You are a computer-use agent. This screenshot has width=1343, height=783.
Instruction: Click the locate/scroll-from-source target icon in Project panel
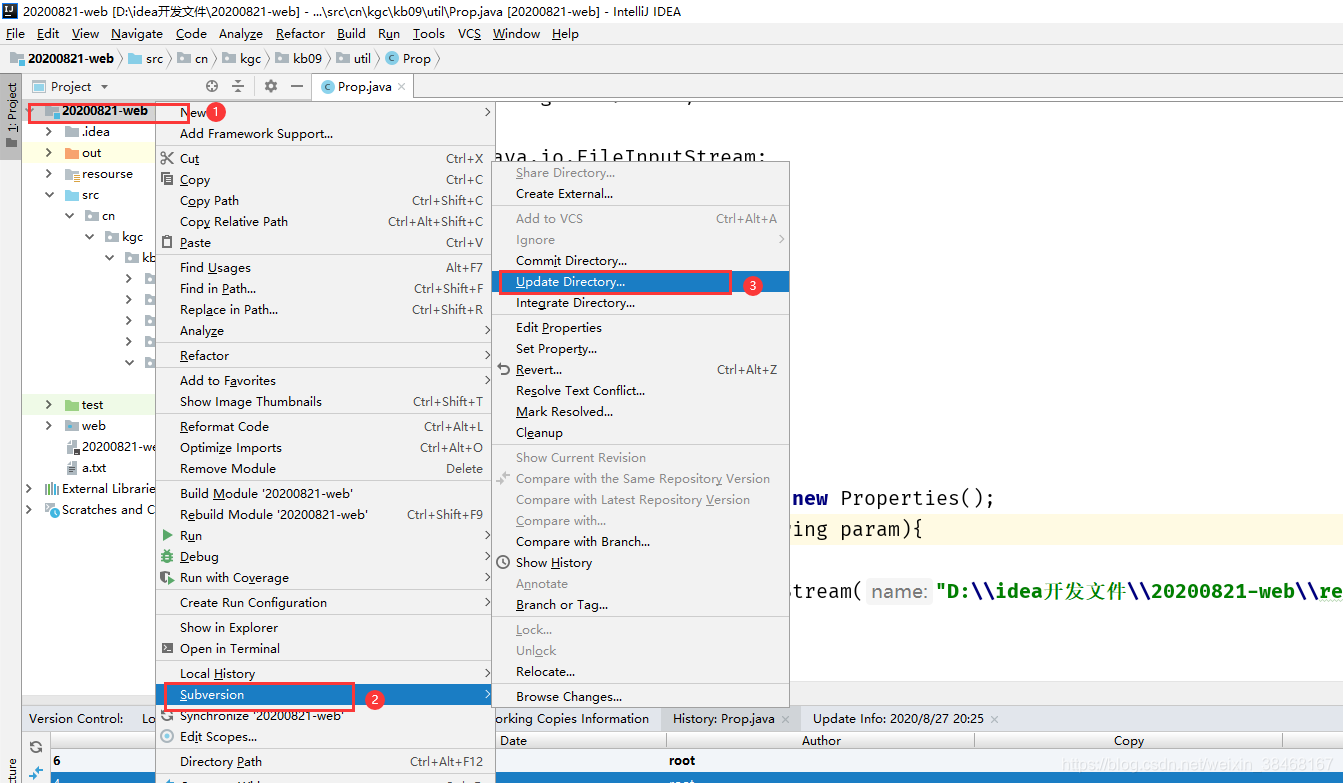[212, 87]
